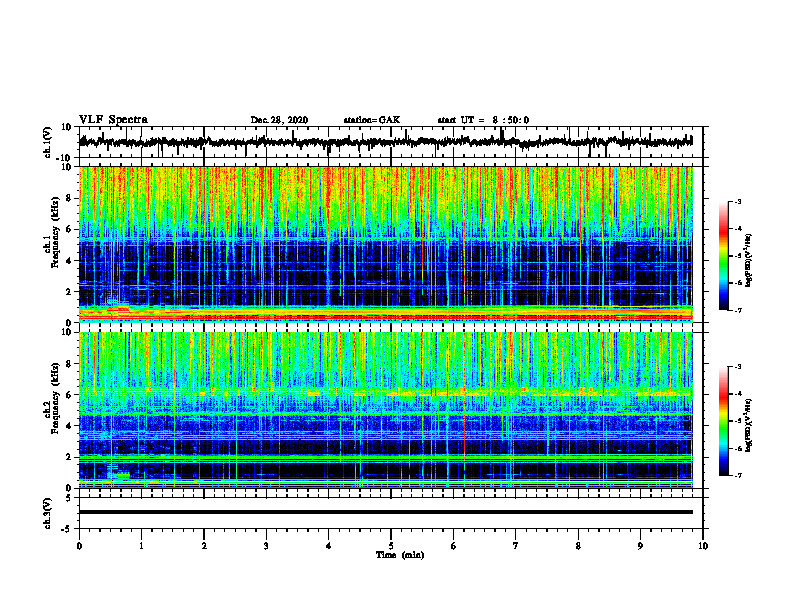The height and width of the screenshot is (612, 792).
Task: Click the time axis tick label "5" minutes
Action: [391, 546]
